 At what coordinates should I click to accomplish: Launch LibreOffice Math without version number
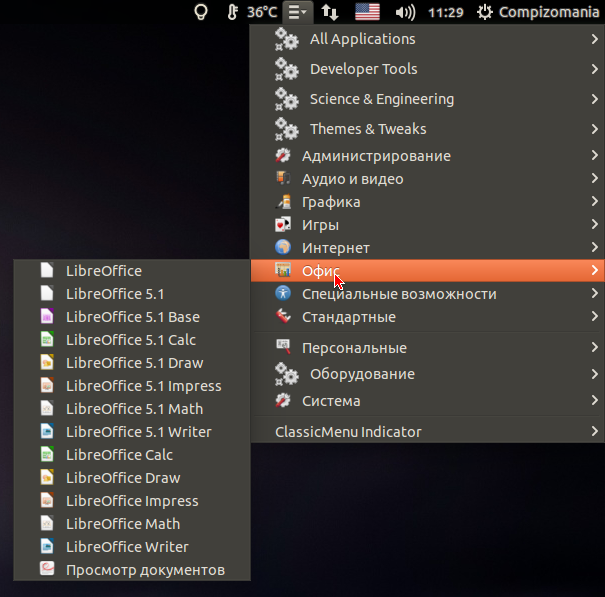click(x=132, y=524)
